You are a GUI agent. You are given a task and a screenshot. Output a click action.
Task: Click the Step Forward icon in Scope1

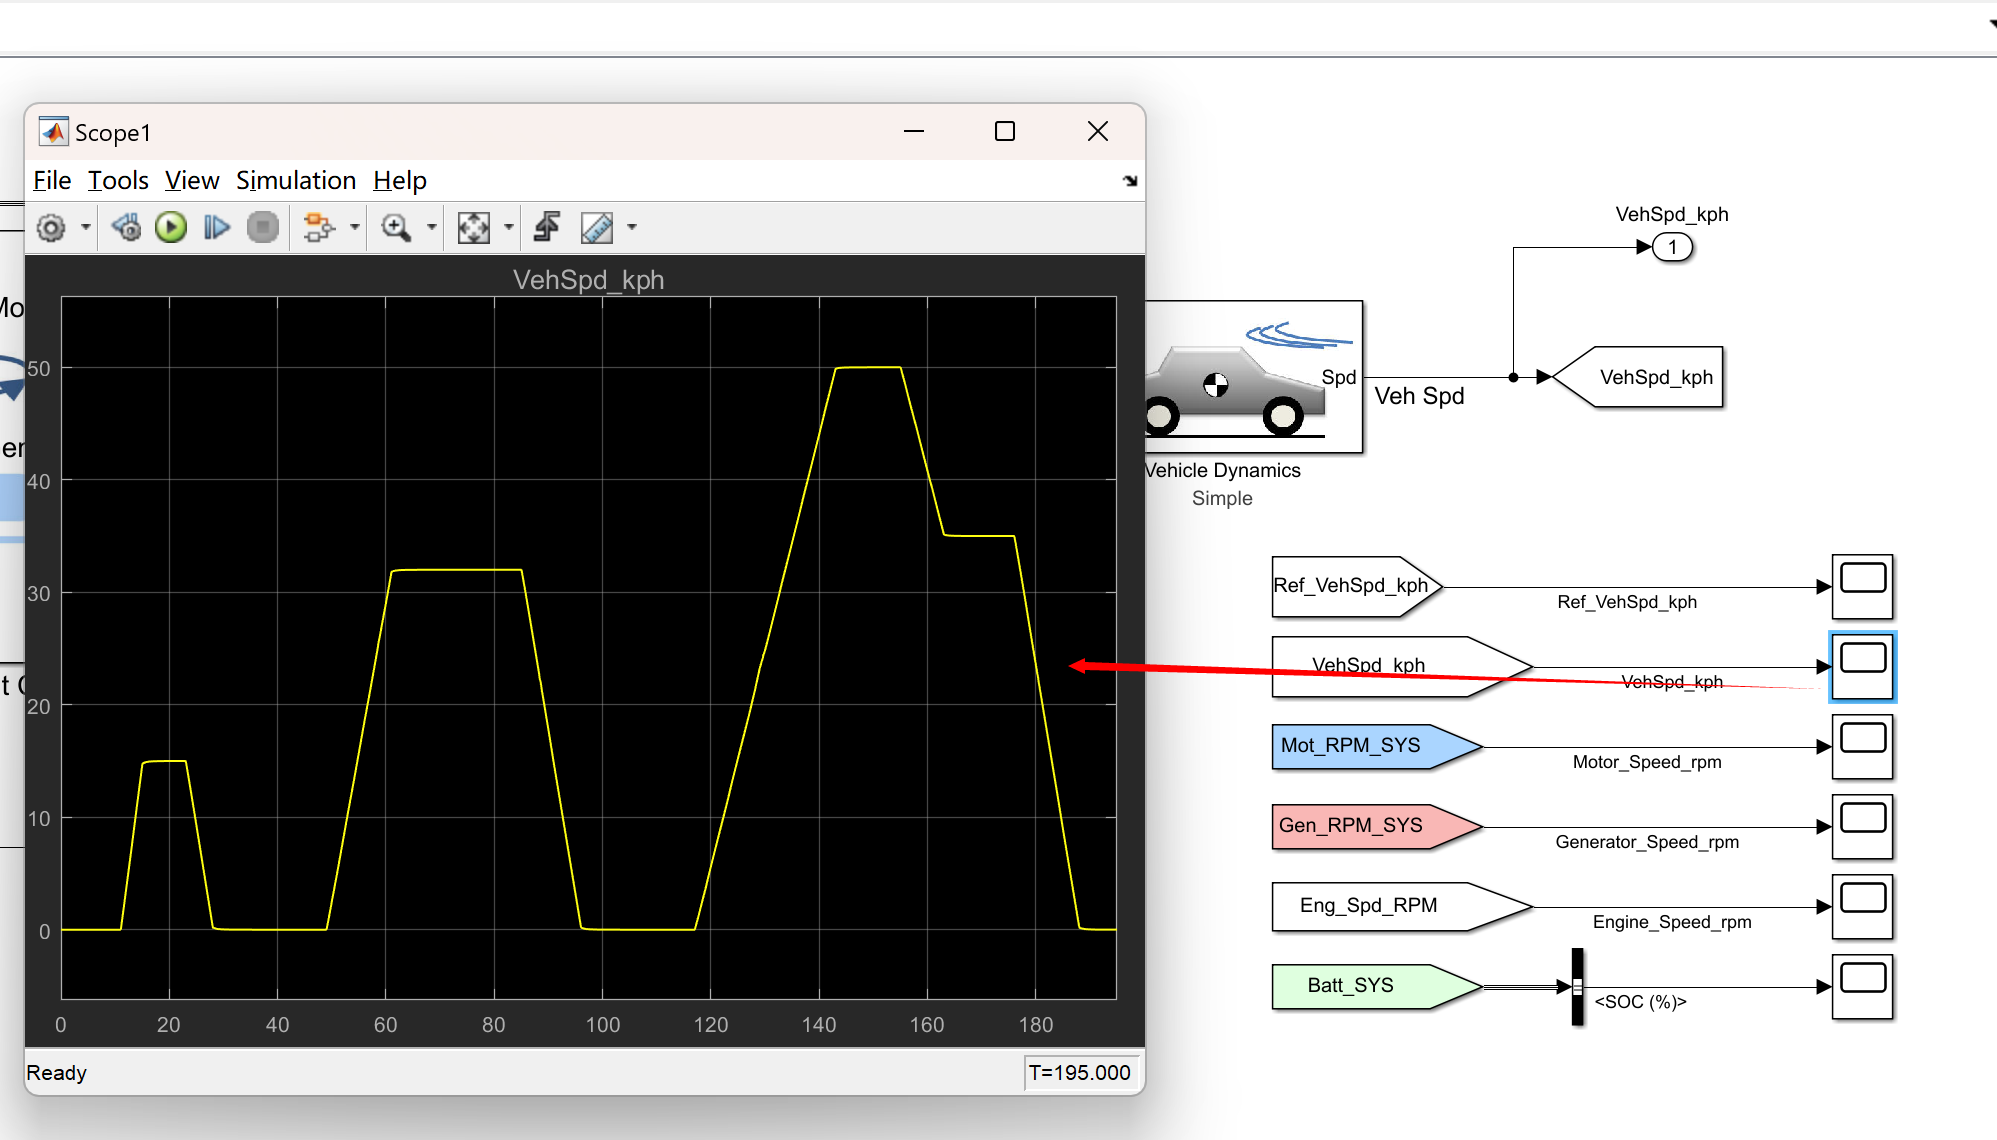[x=215, y=227]
